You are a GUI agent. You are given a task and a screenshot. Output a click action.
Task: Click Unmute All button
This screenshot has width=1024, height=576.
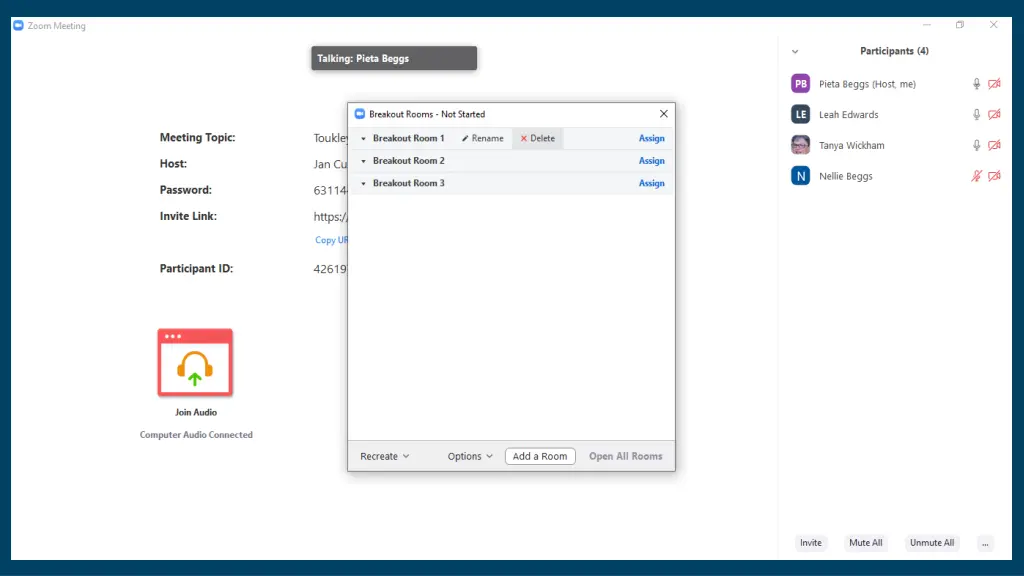[x=932, y=543]
